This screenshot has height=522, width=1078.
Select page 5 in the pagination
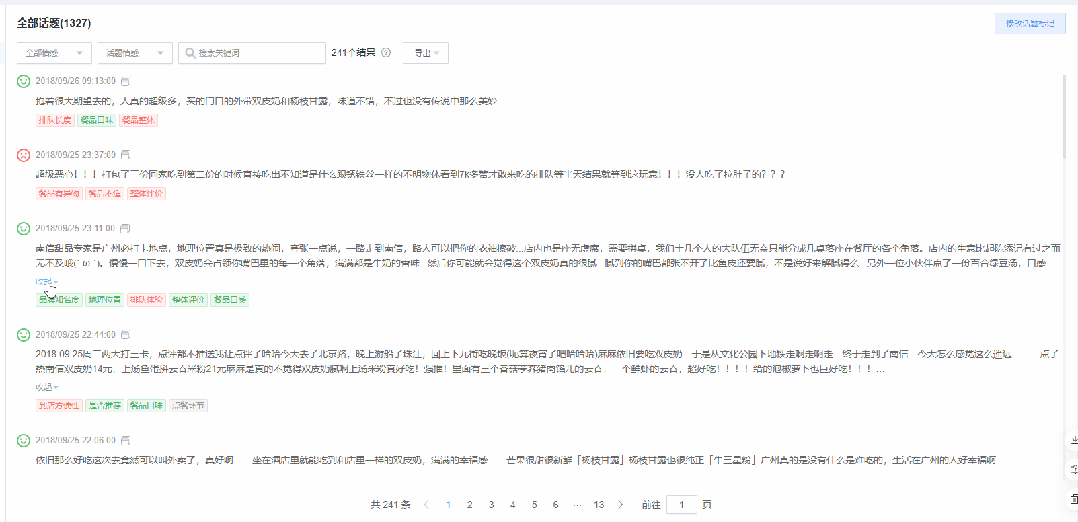pos(534,505)
